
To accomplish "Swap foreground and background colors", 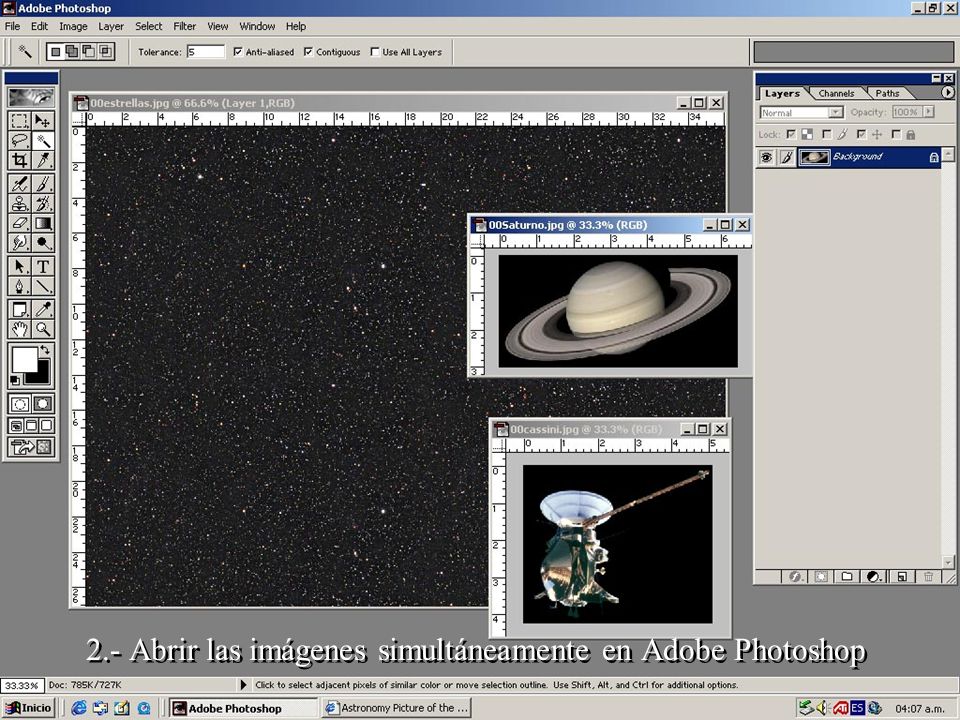I will click(45, 350).
